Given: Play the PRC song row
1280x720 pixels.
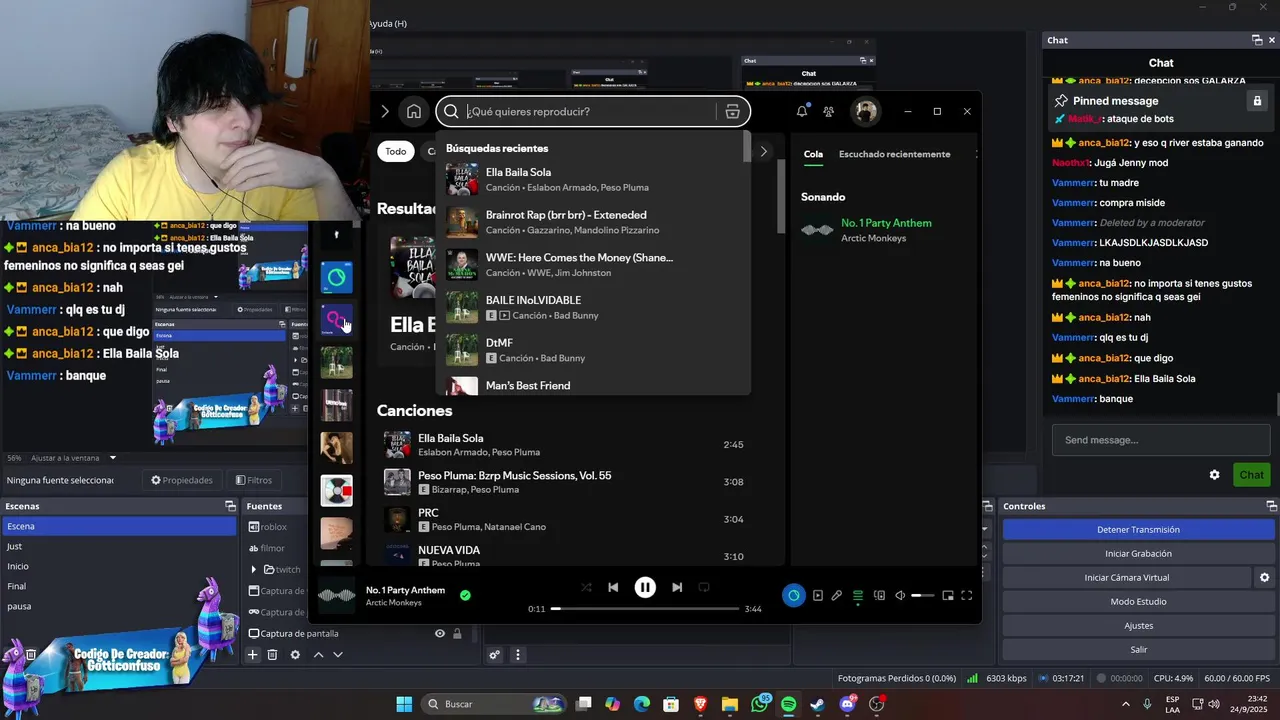Looking at the screenshot, I should [566, 519].
